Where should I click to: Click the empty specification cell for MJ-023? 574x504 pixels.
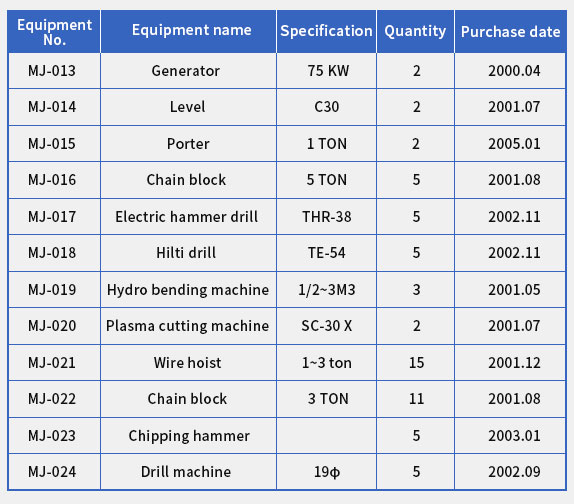[327, 436]
